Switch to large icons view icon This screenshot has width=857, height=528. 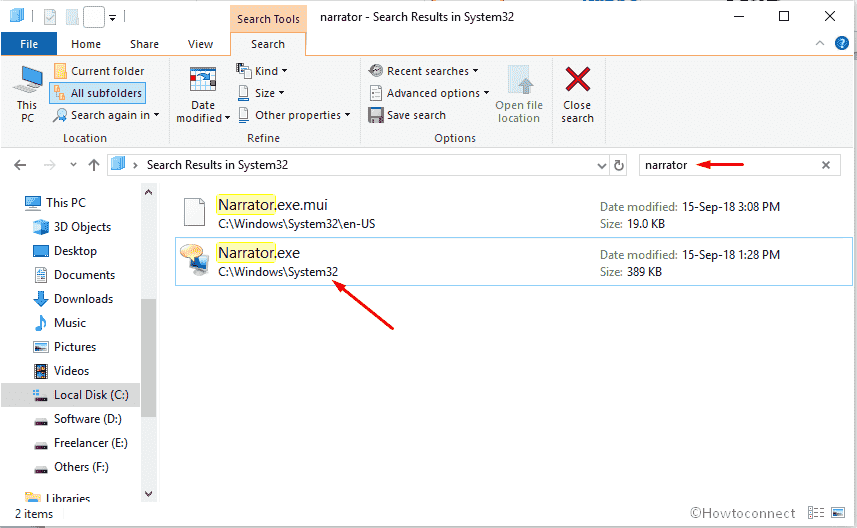point(838,513)
